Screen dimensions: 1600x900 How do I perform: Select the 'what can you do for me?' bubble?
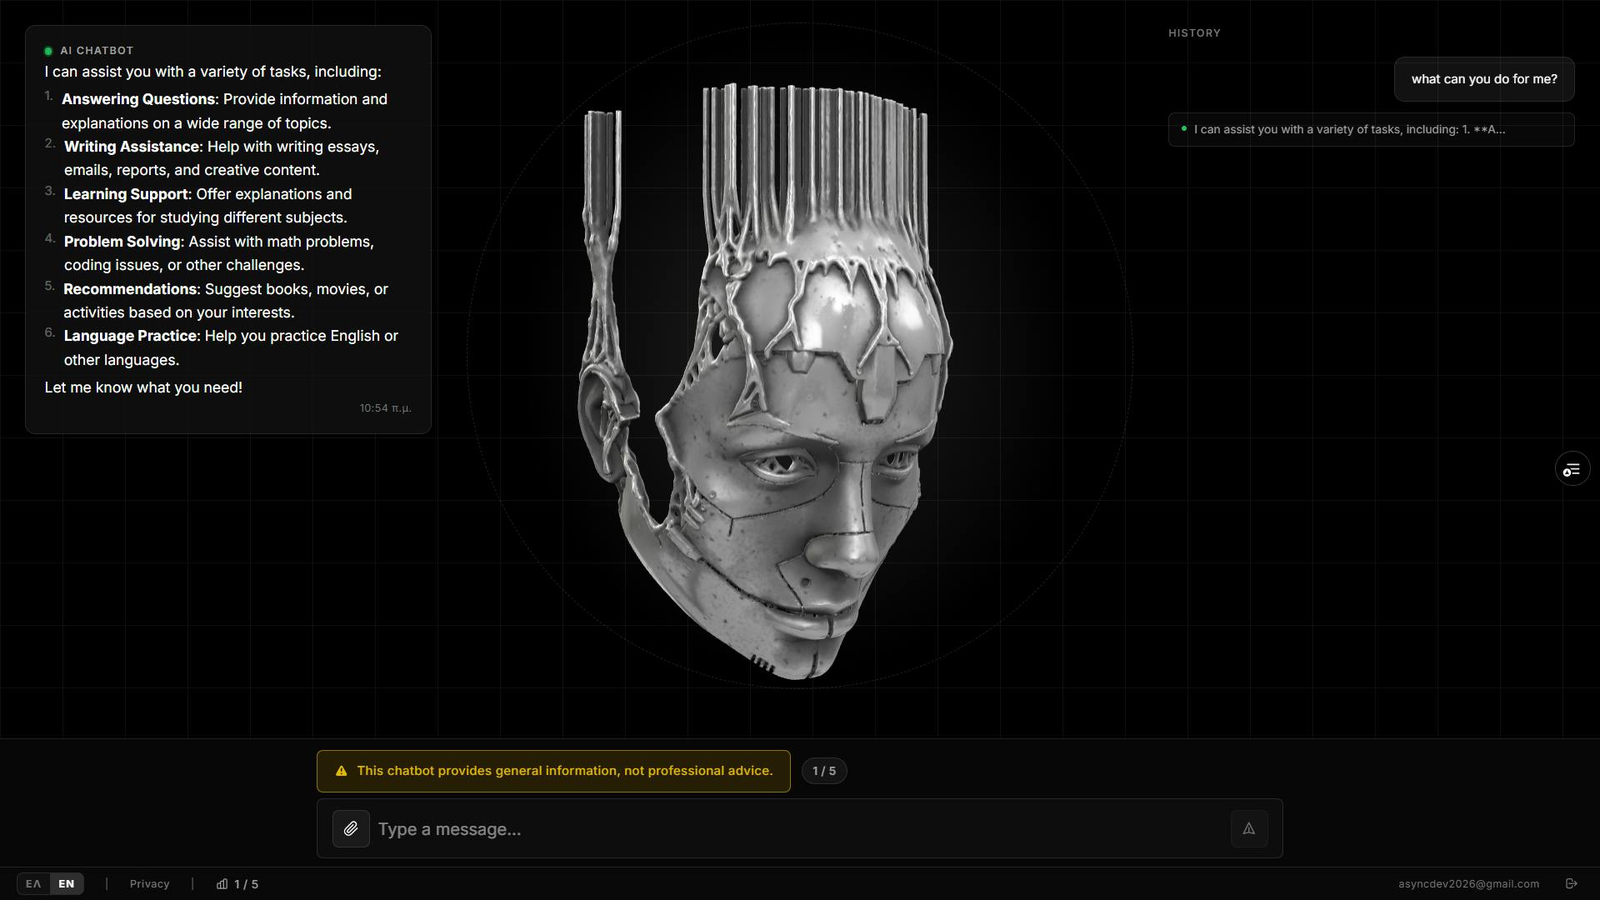1484,79
